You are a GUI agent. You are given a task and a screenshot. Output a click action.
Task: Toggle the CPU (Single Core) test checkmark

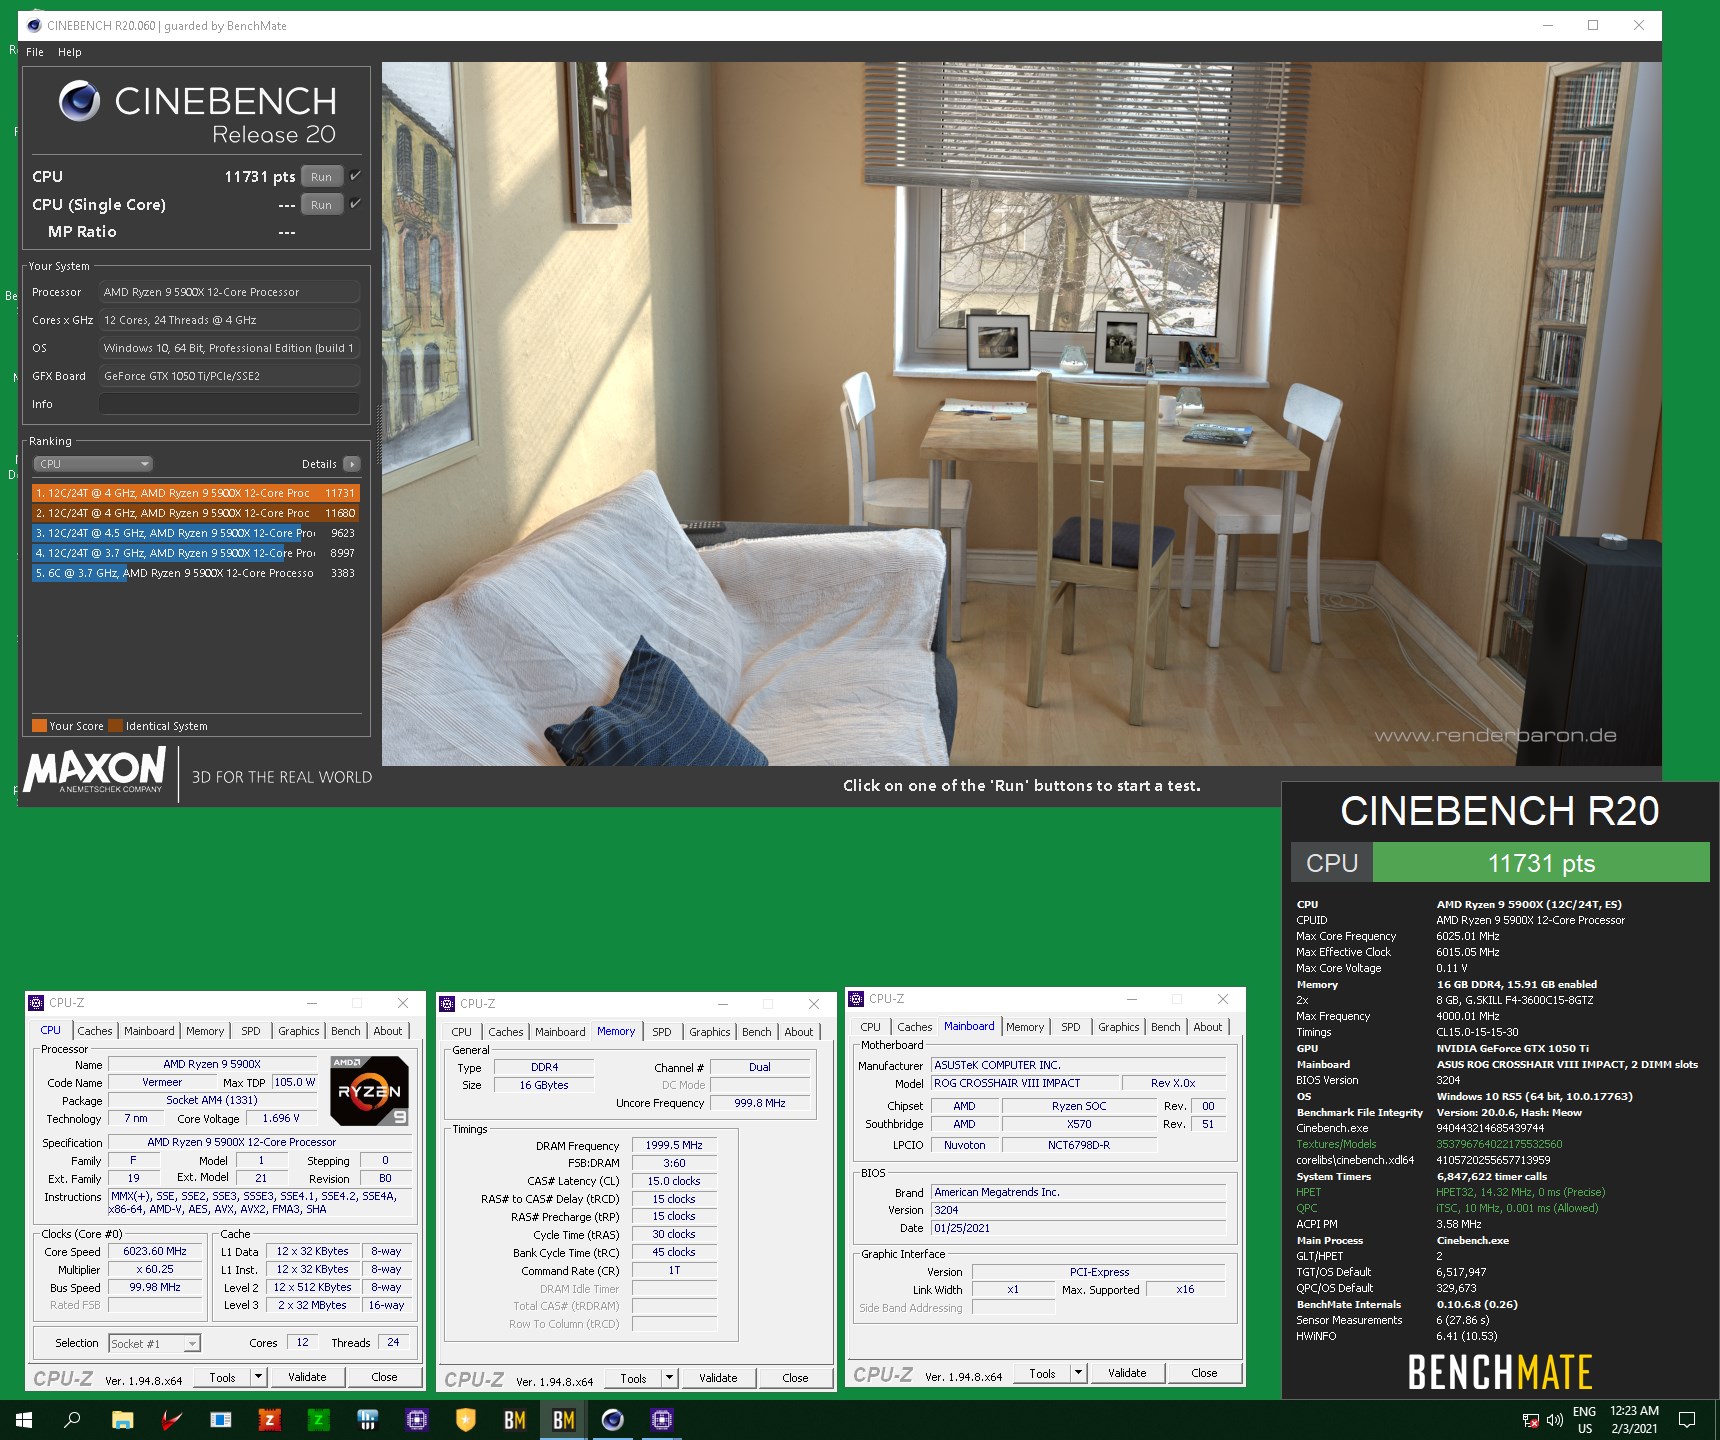[355, 204]
